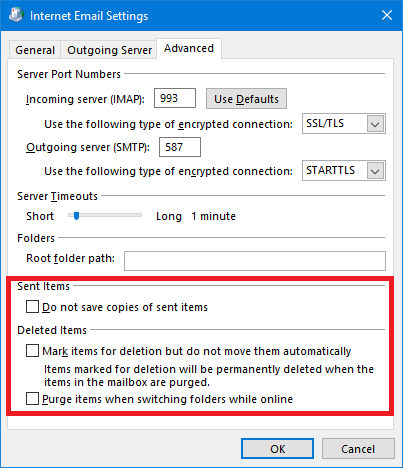Open the Outgoing Server tab
This screenshot has width=403, height=468.
[x=109, y=50]
